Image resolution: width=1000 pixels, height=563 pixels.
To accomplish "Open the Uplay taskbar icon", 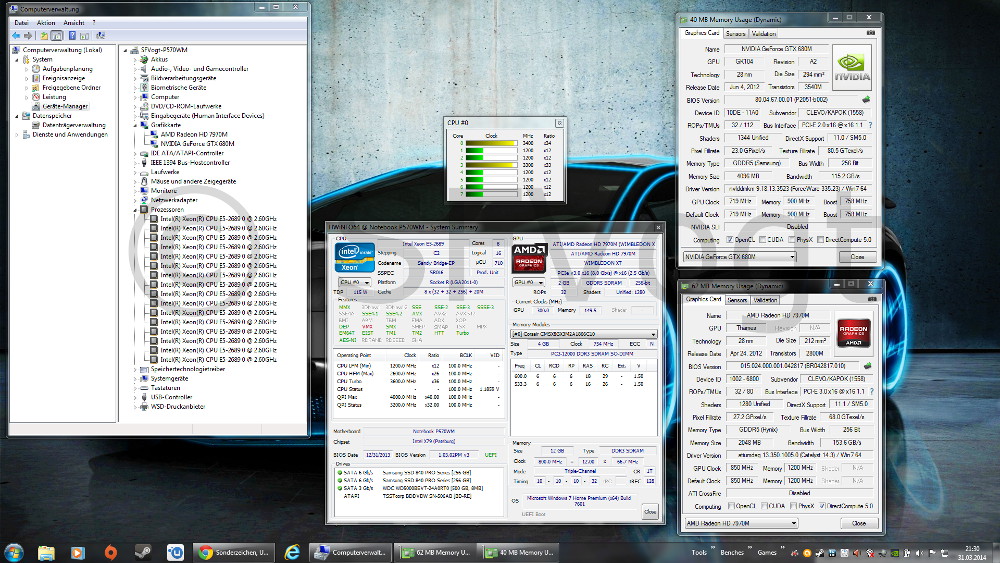I will 175,552.
